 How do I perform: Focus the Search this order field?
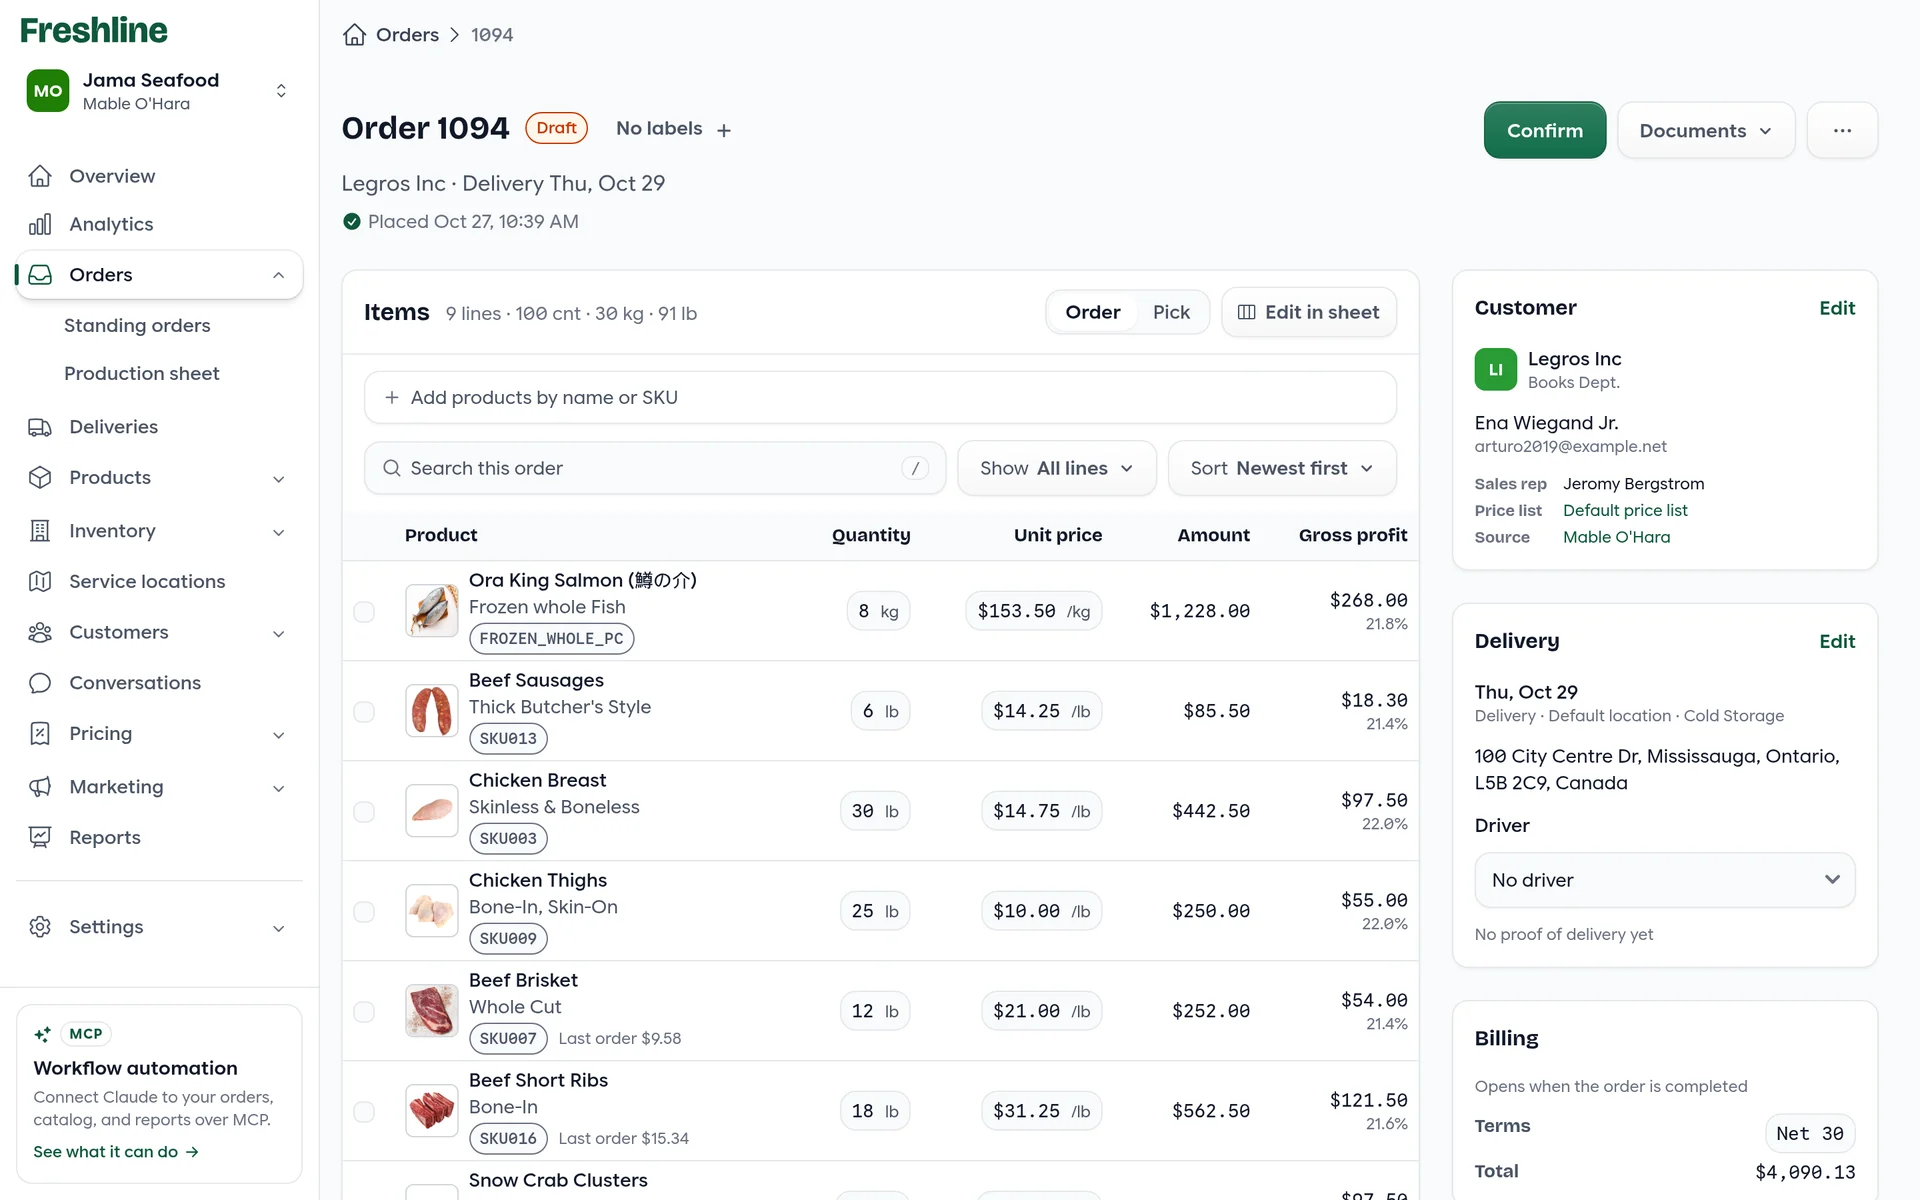[x=655, y=468]
